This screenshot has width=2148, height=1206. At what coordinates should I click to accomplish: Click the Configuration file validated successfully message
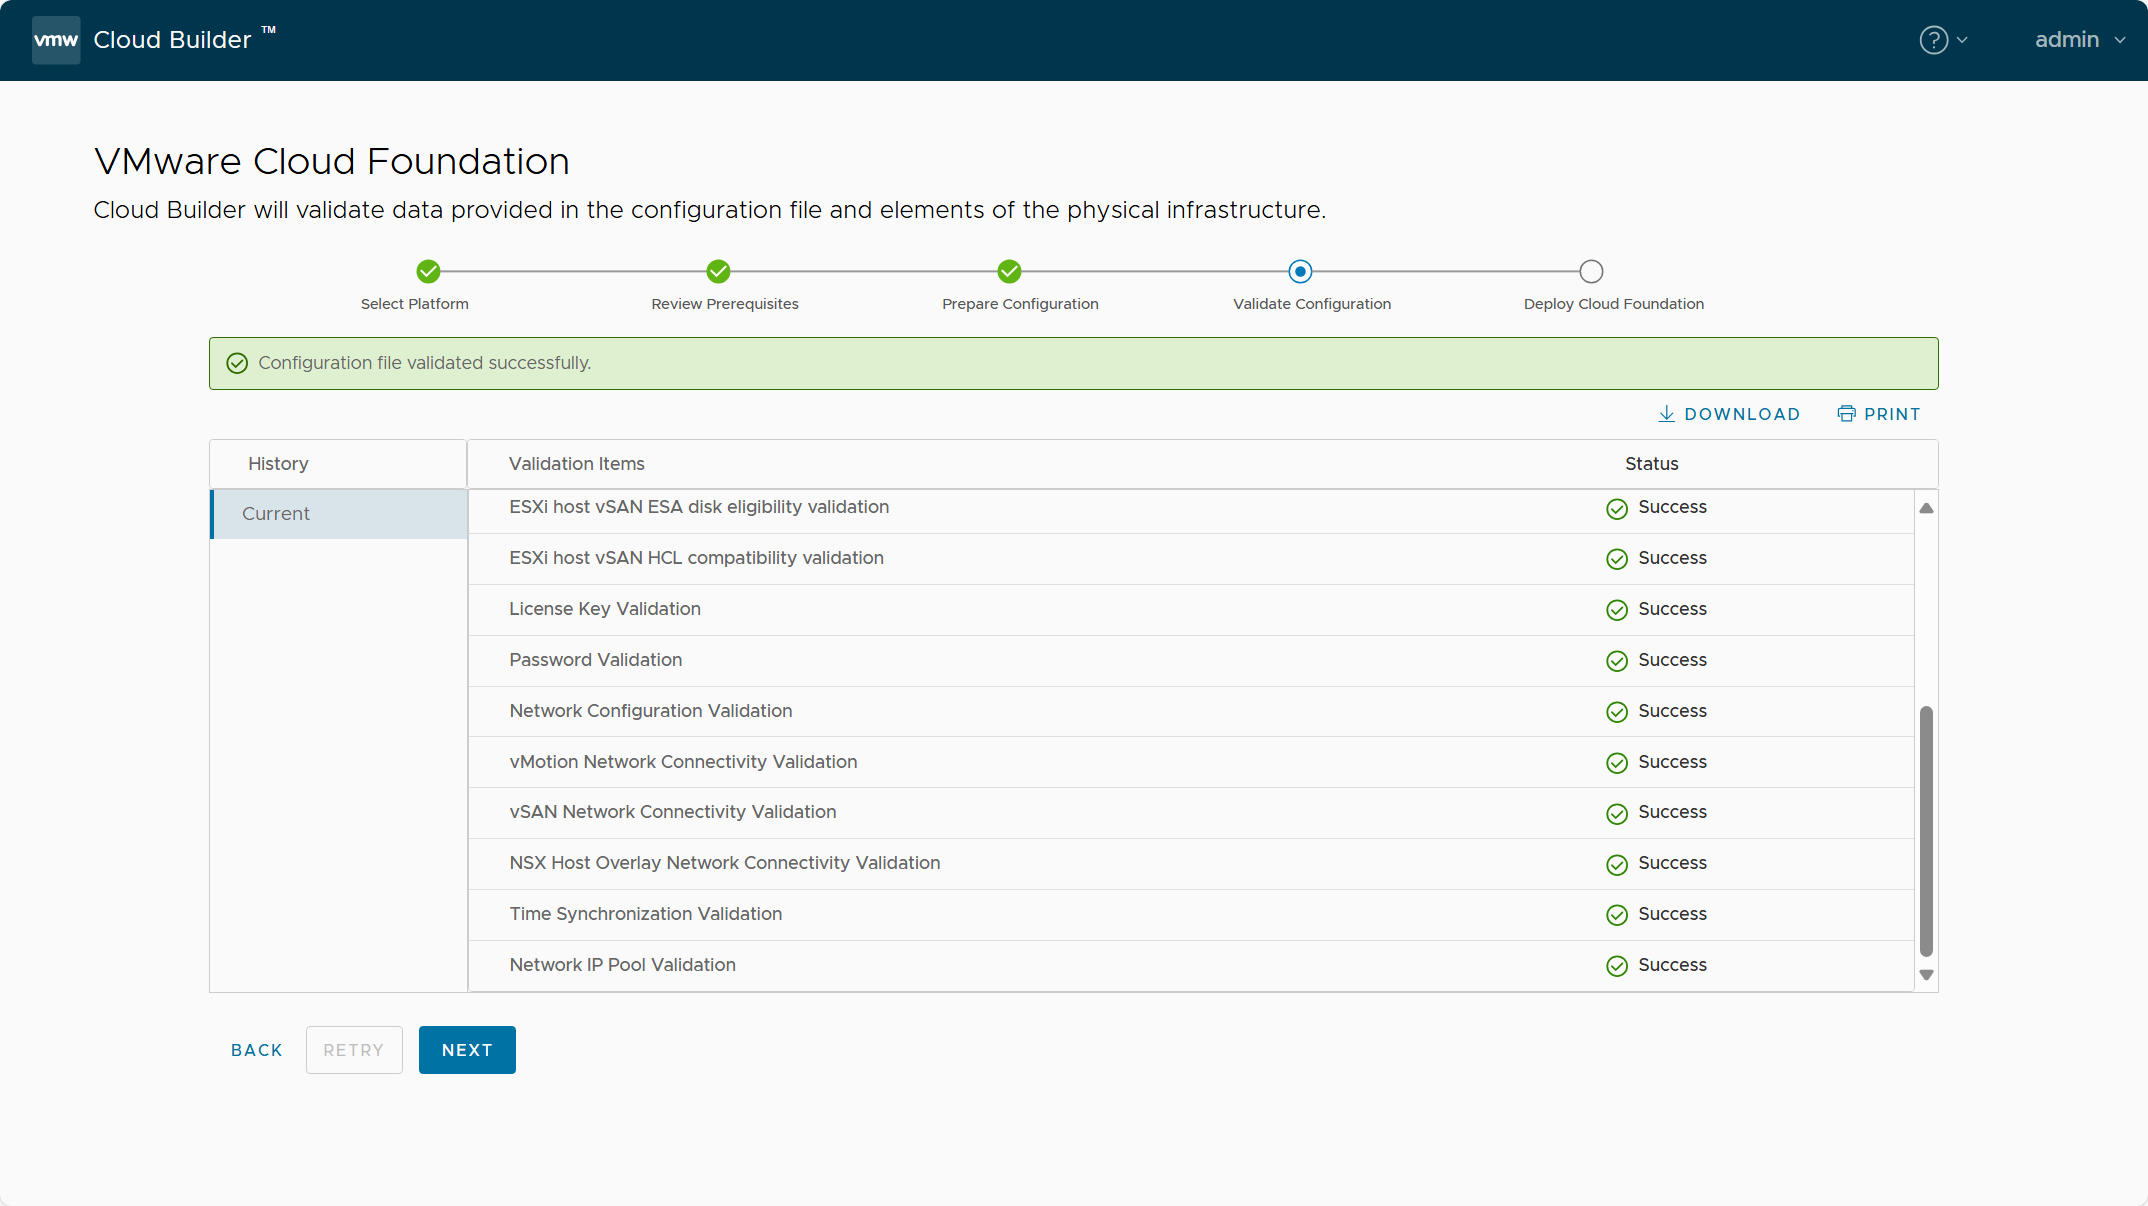[x=424, y=363]
